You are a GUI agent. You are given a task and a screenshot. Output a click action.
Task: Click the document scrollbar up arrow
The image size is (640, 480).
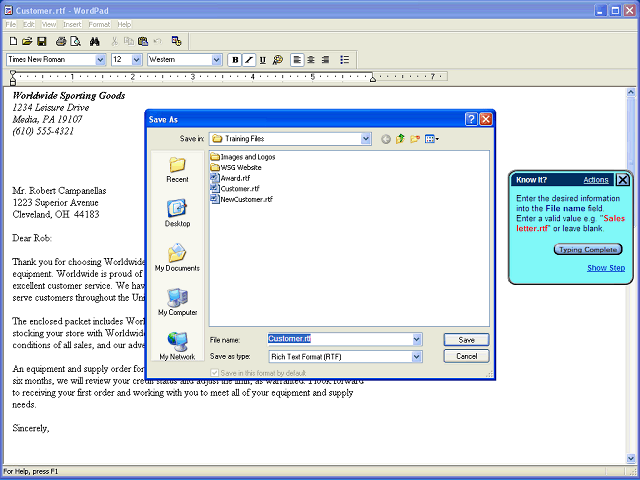631,93
